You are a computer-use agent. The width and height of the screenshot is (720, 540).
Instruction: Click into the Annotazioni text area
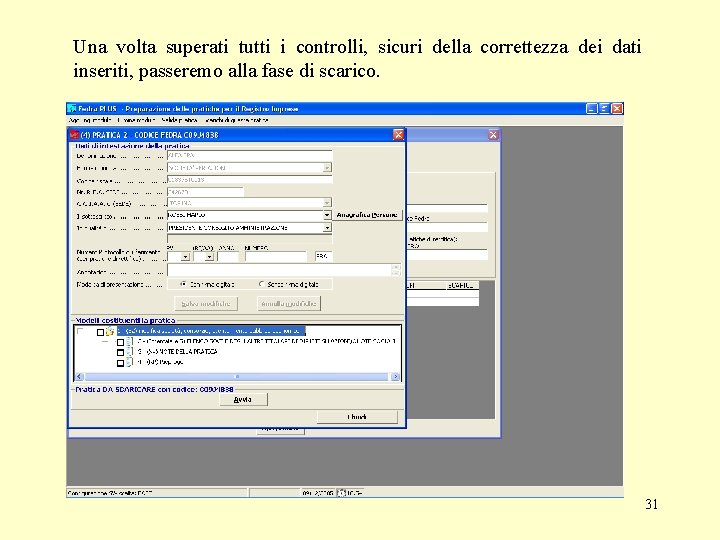[x=279, y=270]
